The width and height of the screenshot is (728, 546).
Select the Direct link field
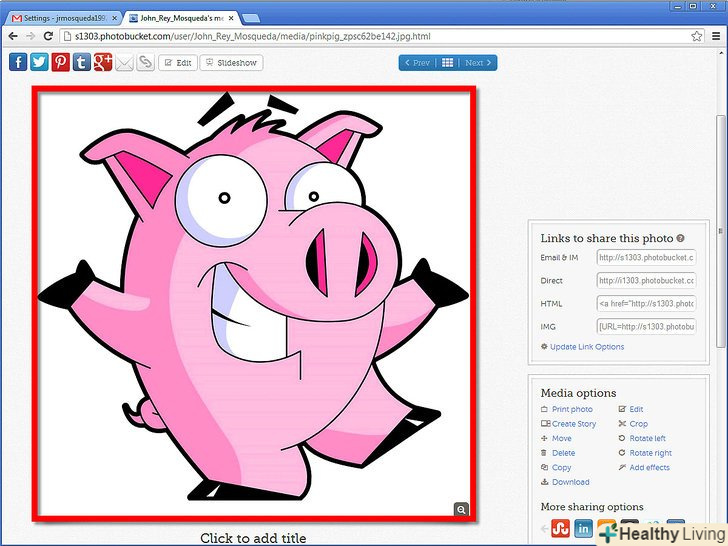click(x=645, y=281)
